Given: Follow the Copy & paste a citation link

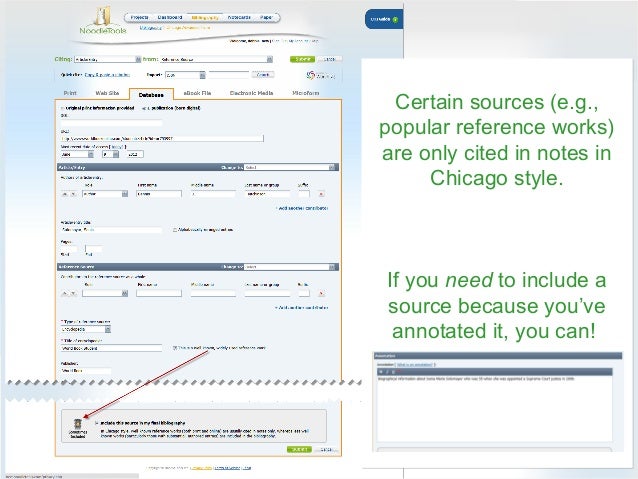Looking at the screenshot, I should pos(107,75).
